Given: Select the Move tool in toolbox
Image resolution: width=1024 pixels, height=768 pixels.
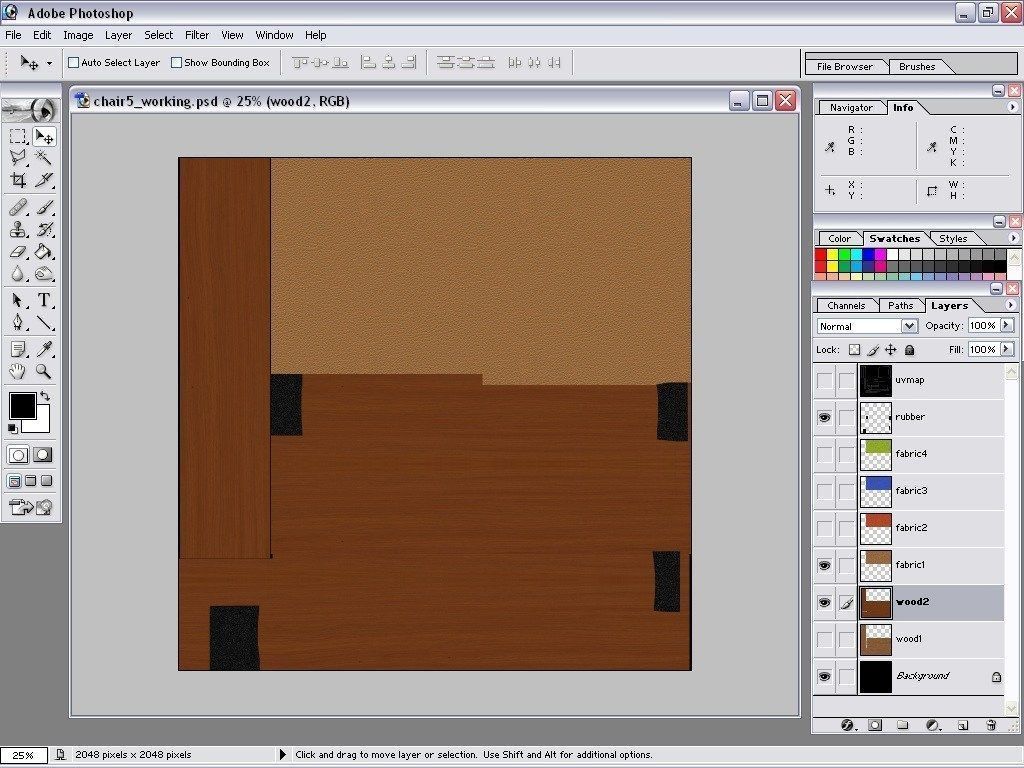Looking at the screenshot, I should pyautogui.click(x=44, y=136).
